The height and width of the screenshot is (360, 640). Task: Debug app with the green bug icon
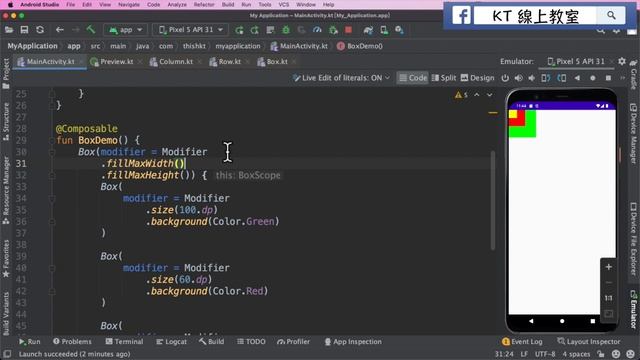[286, 30]
